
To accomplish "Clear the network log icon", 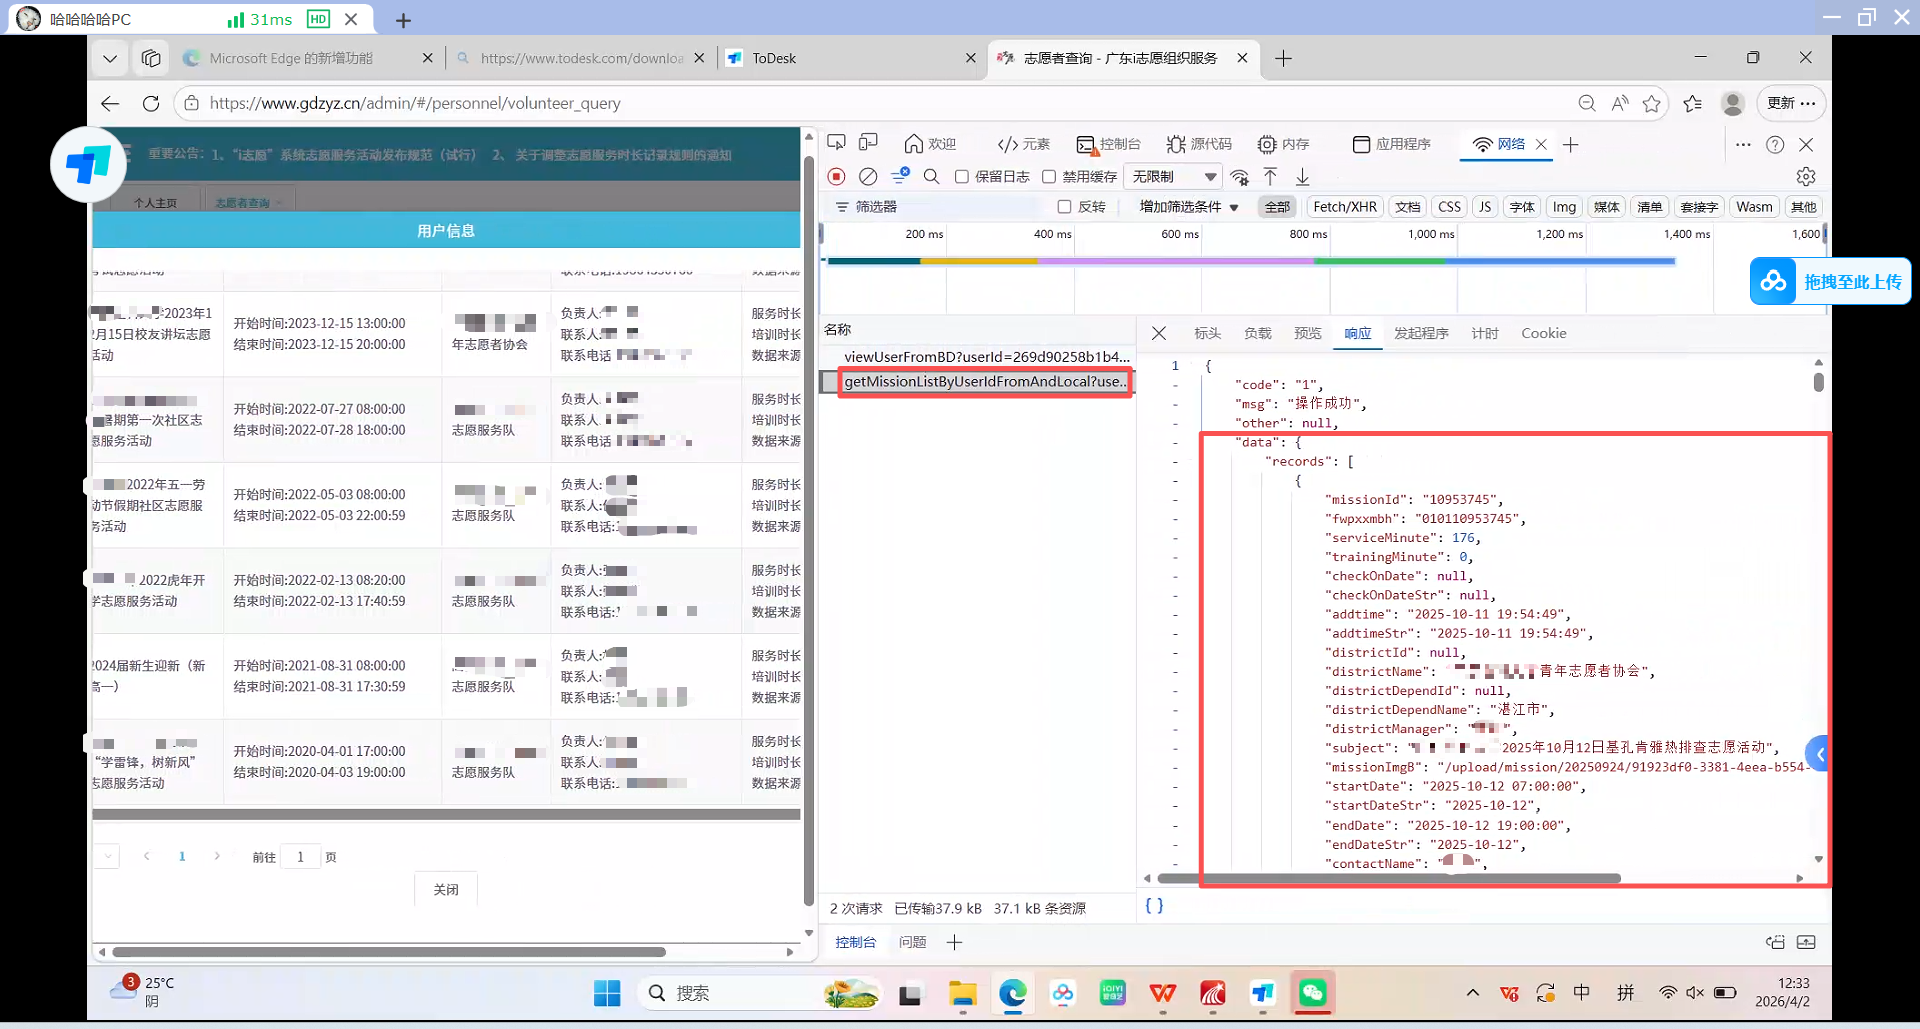I will click(x=868, y=177).
